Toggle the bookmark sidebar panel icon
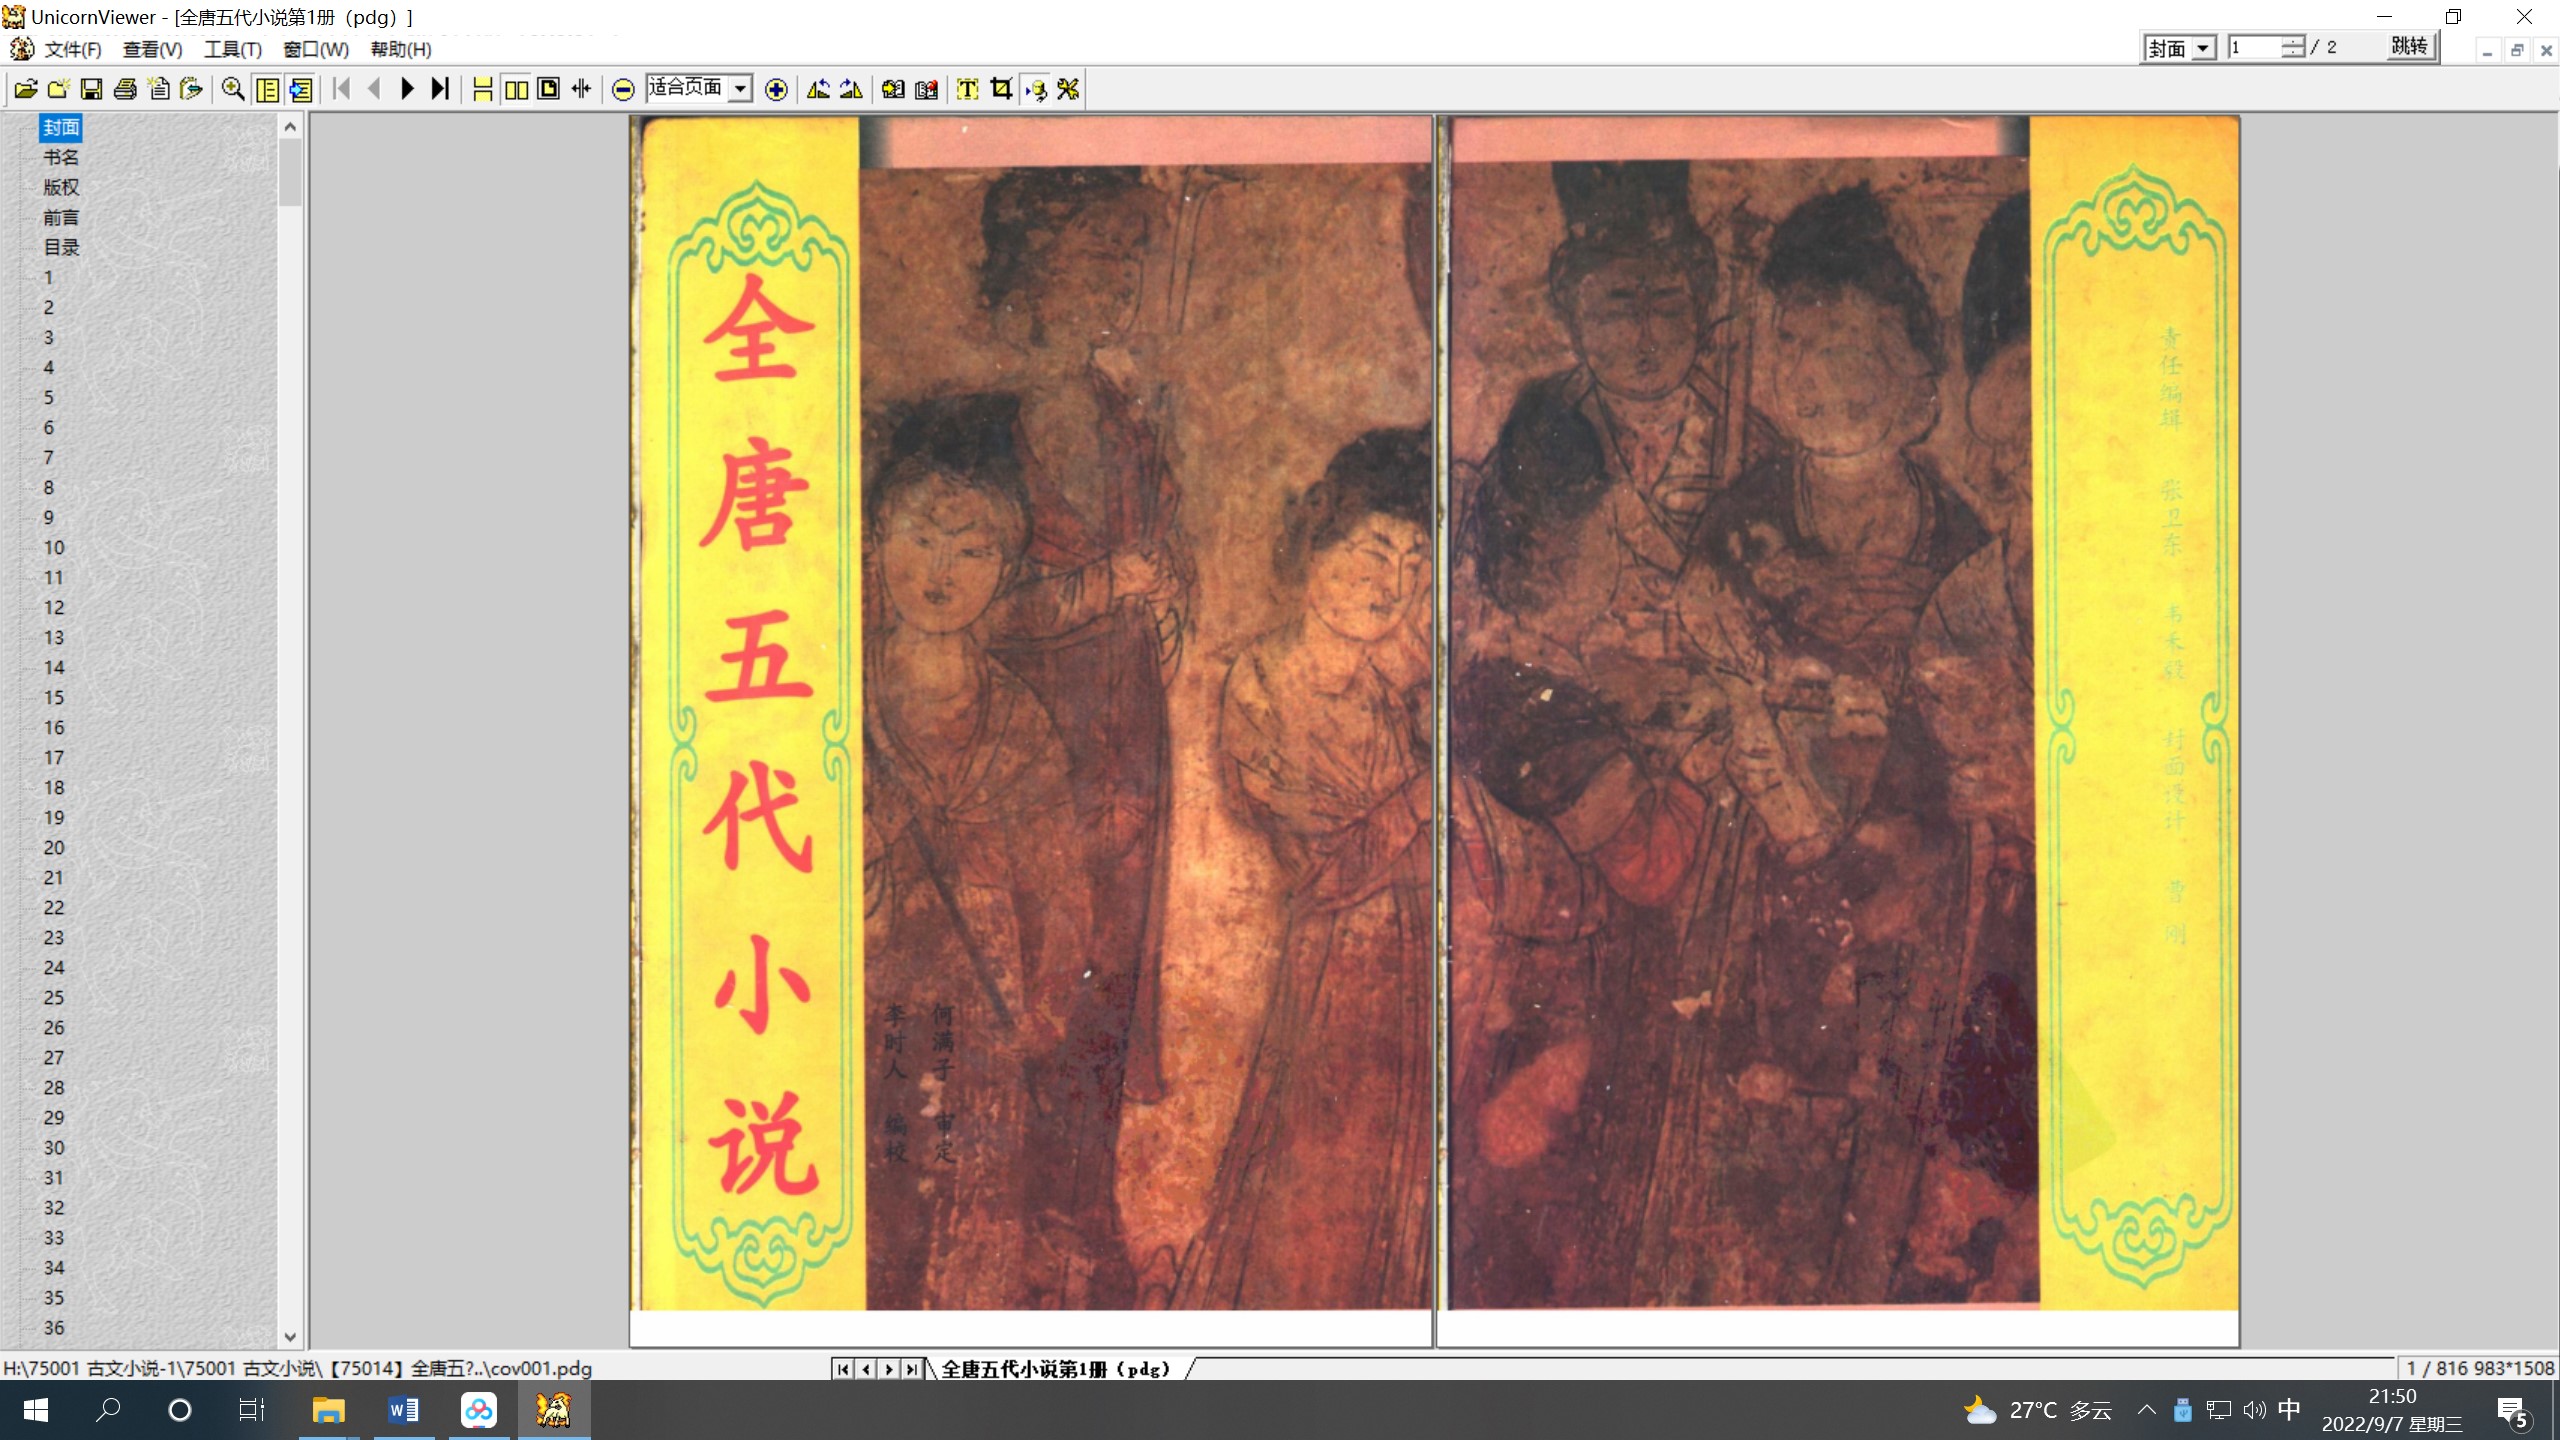The image size is (2560, 1440). (267, 89)
